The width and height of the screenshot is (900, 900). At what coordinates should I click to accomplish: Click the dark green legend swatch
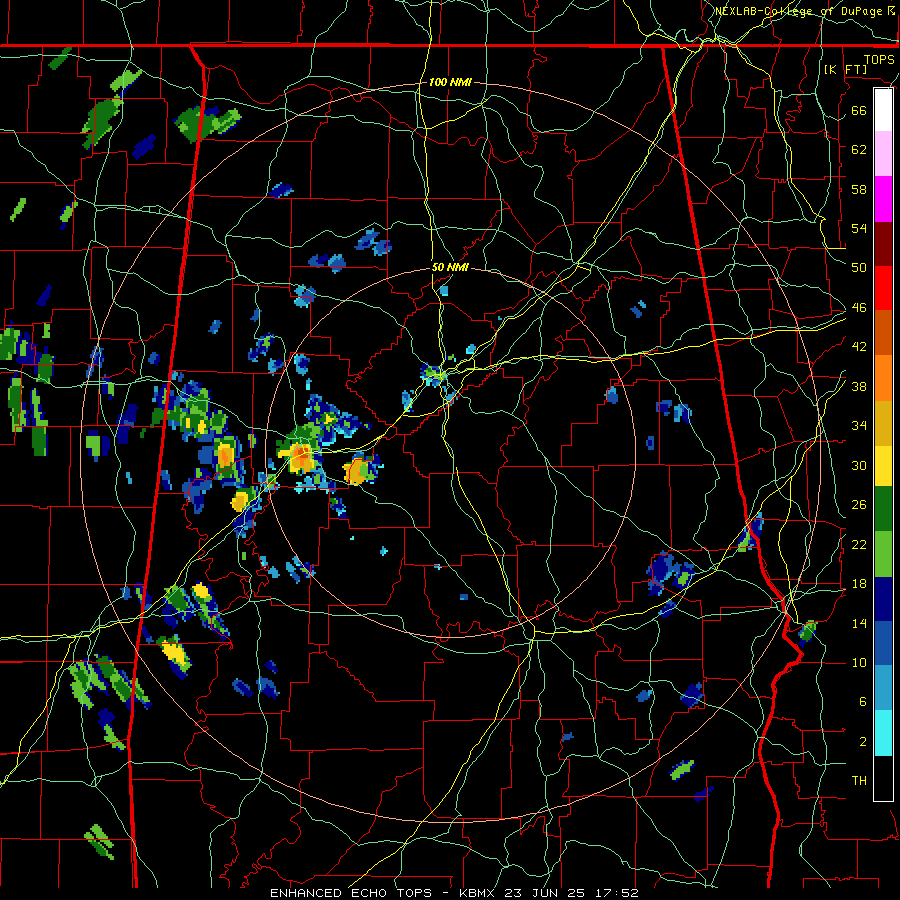(x=883, y=509)
